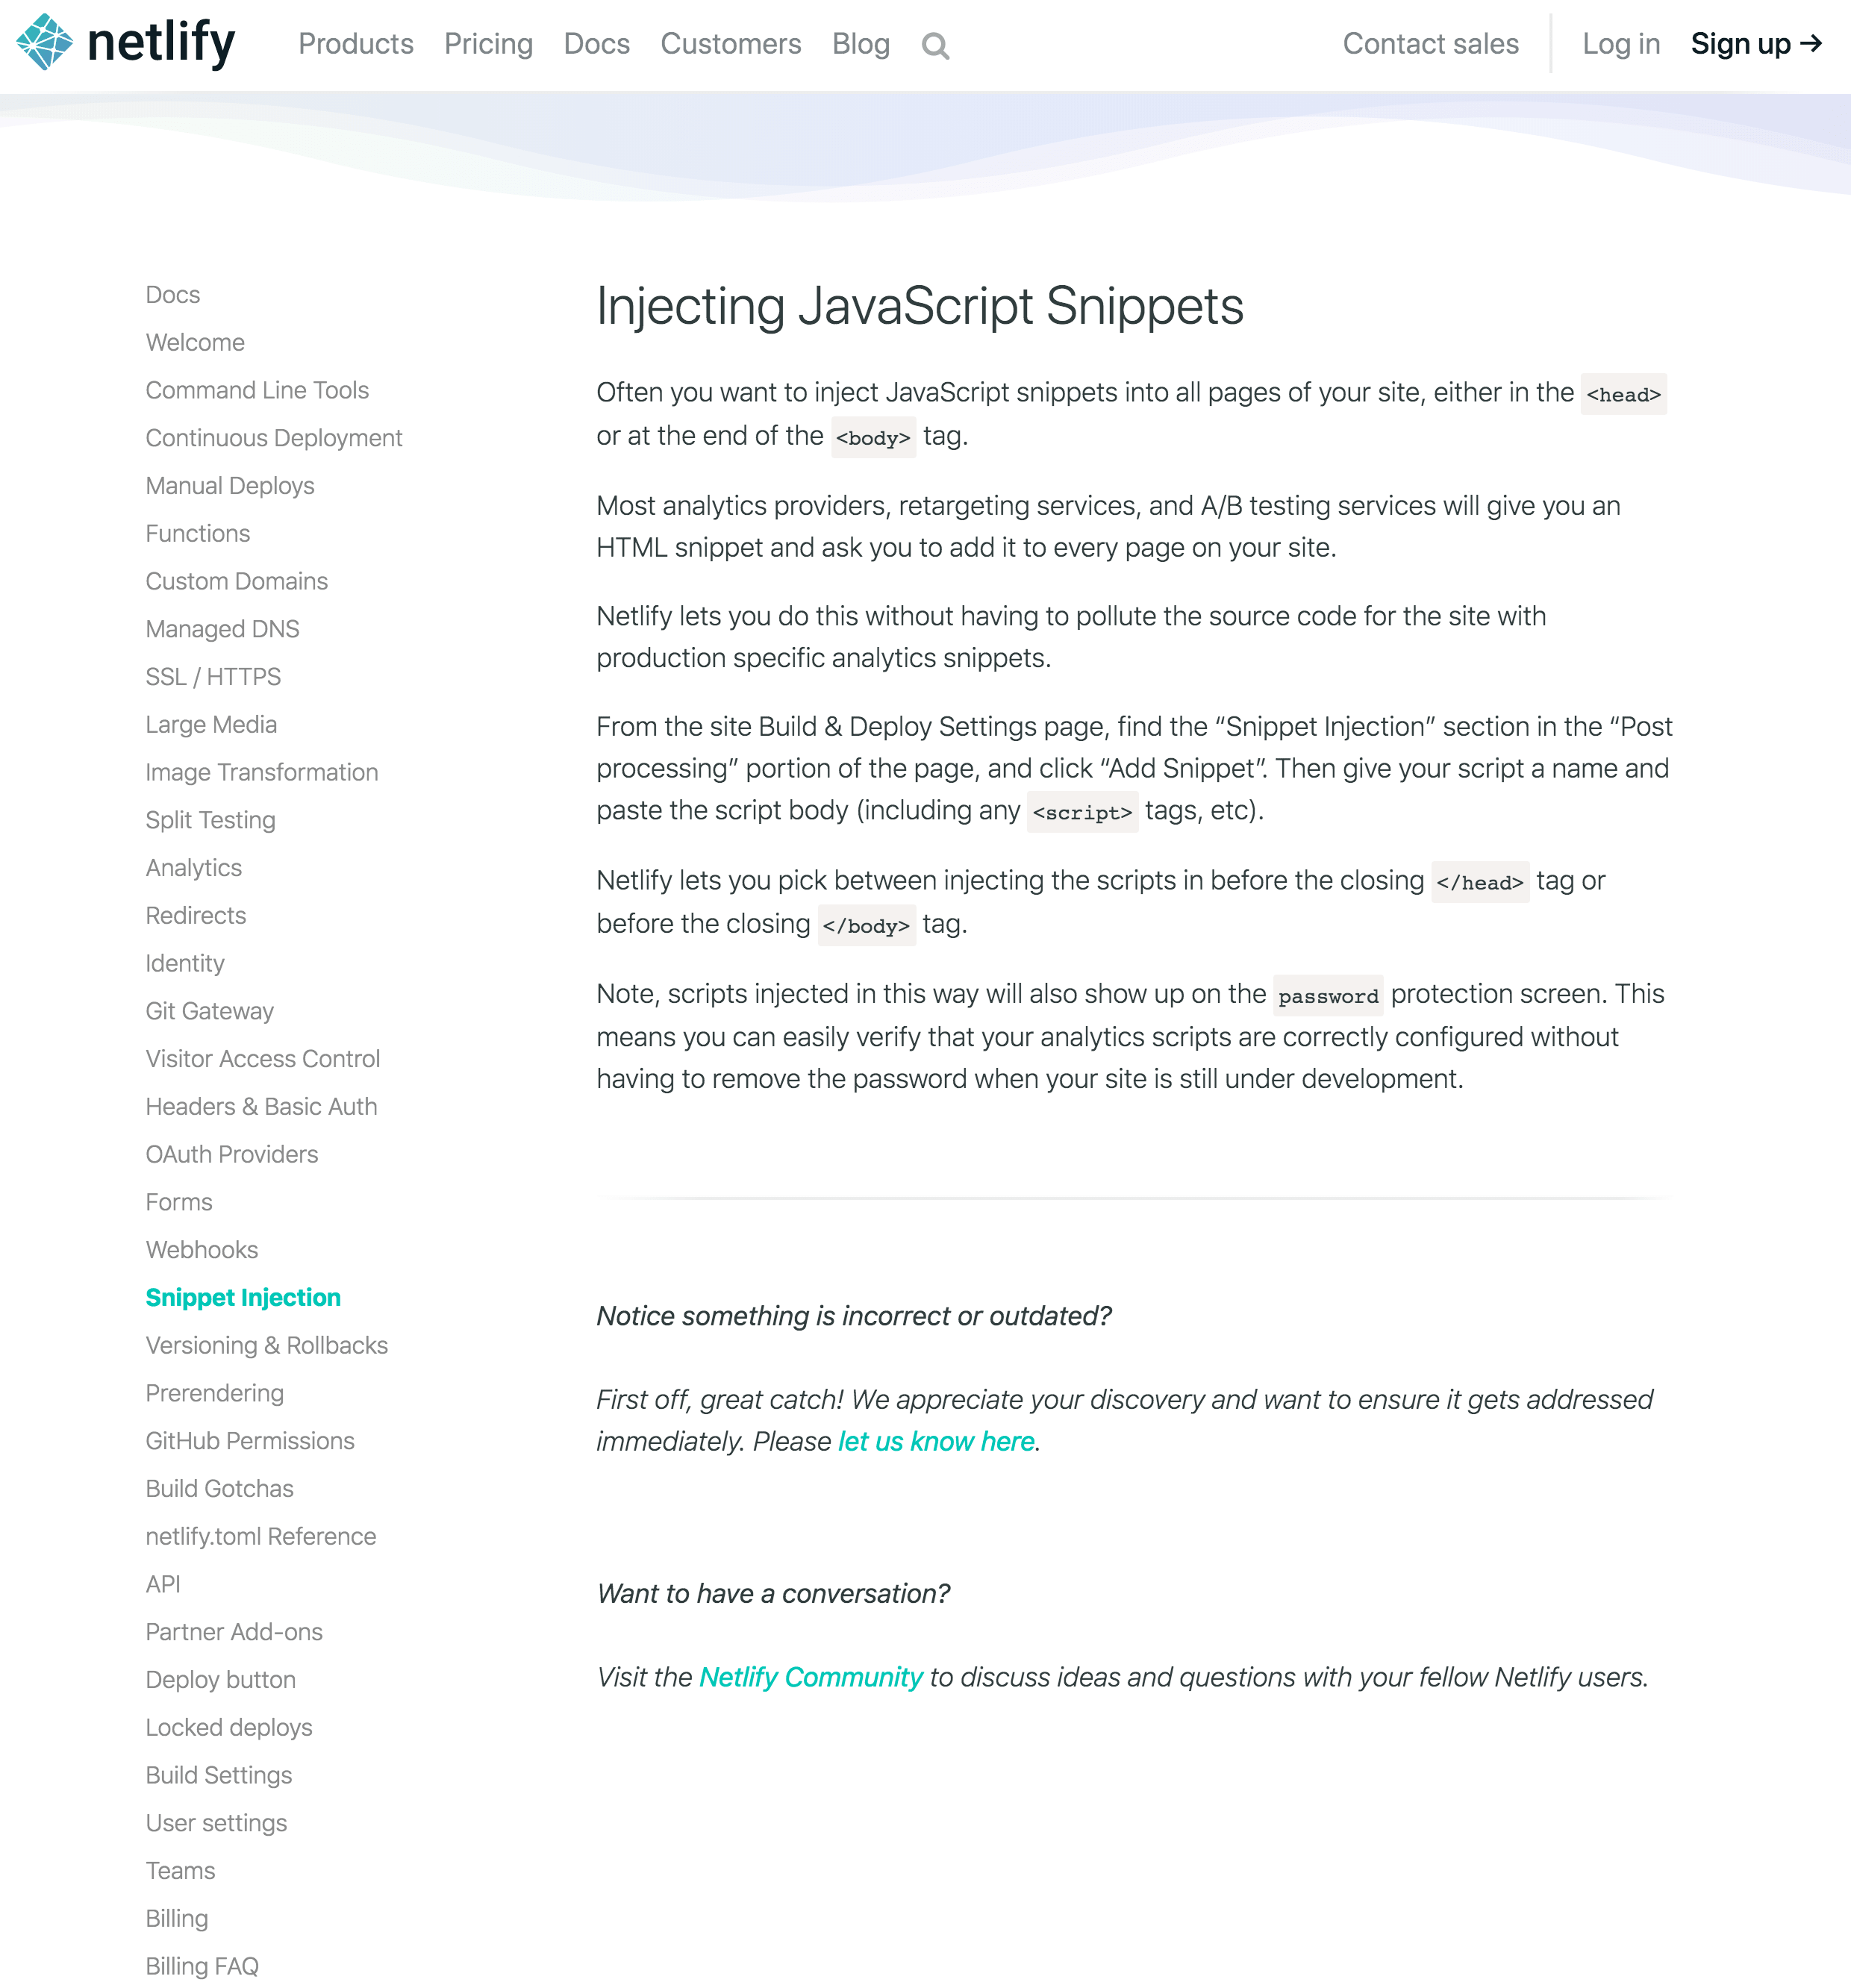This screenshot has width=1851, height=1988.
Task: Open the Analytics sidebar section
Action: tap(193, 868)
